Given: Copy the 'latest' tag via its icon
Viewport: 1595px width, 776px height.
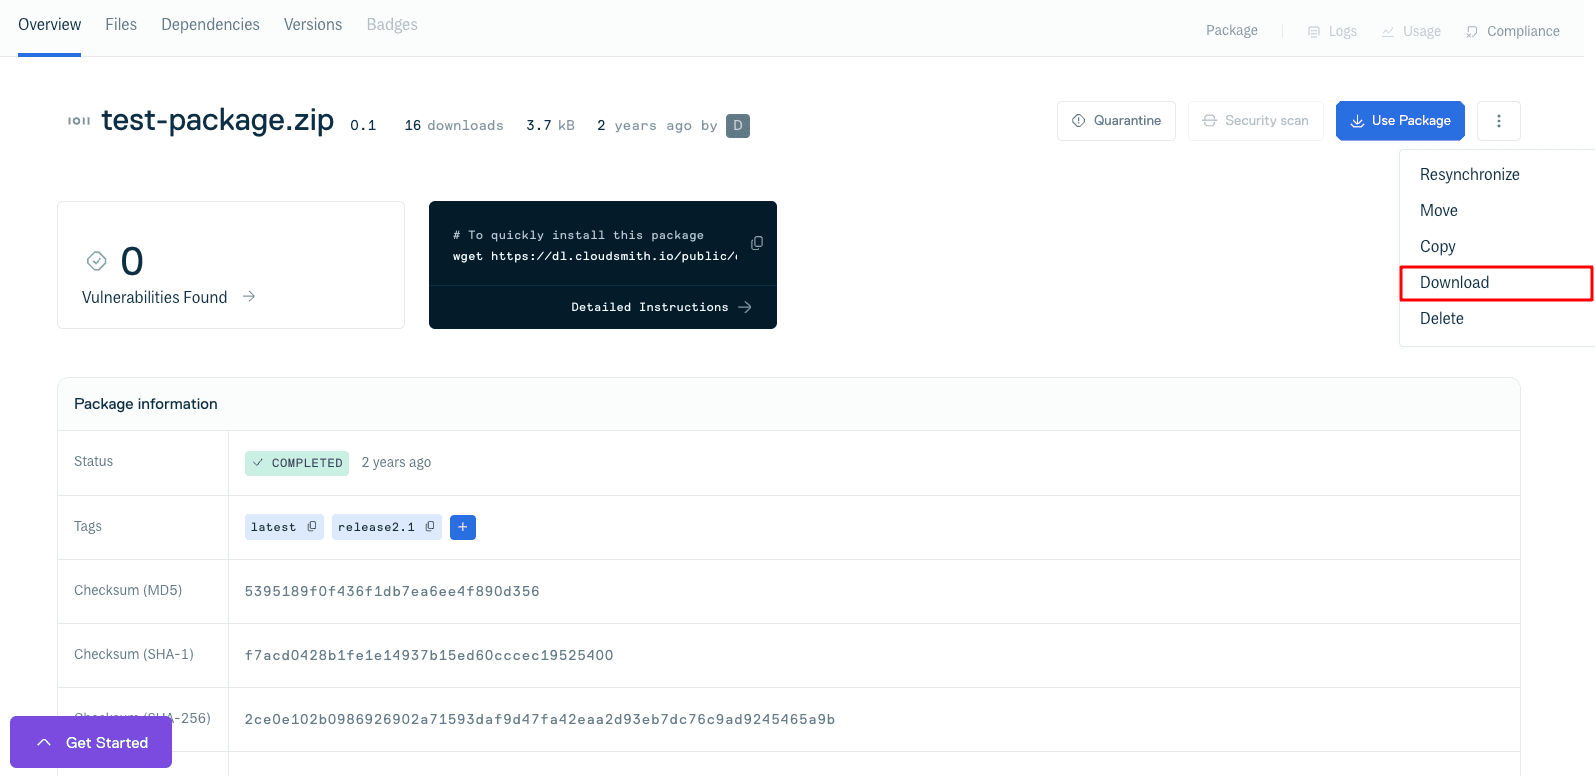Looking at the screenshot, I should [x=312, y=527].
